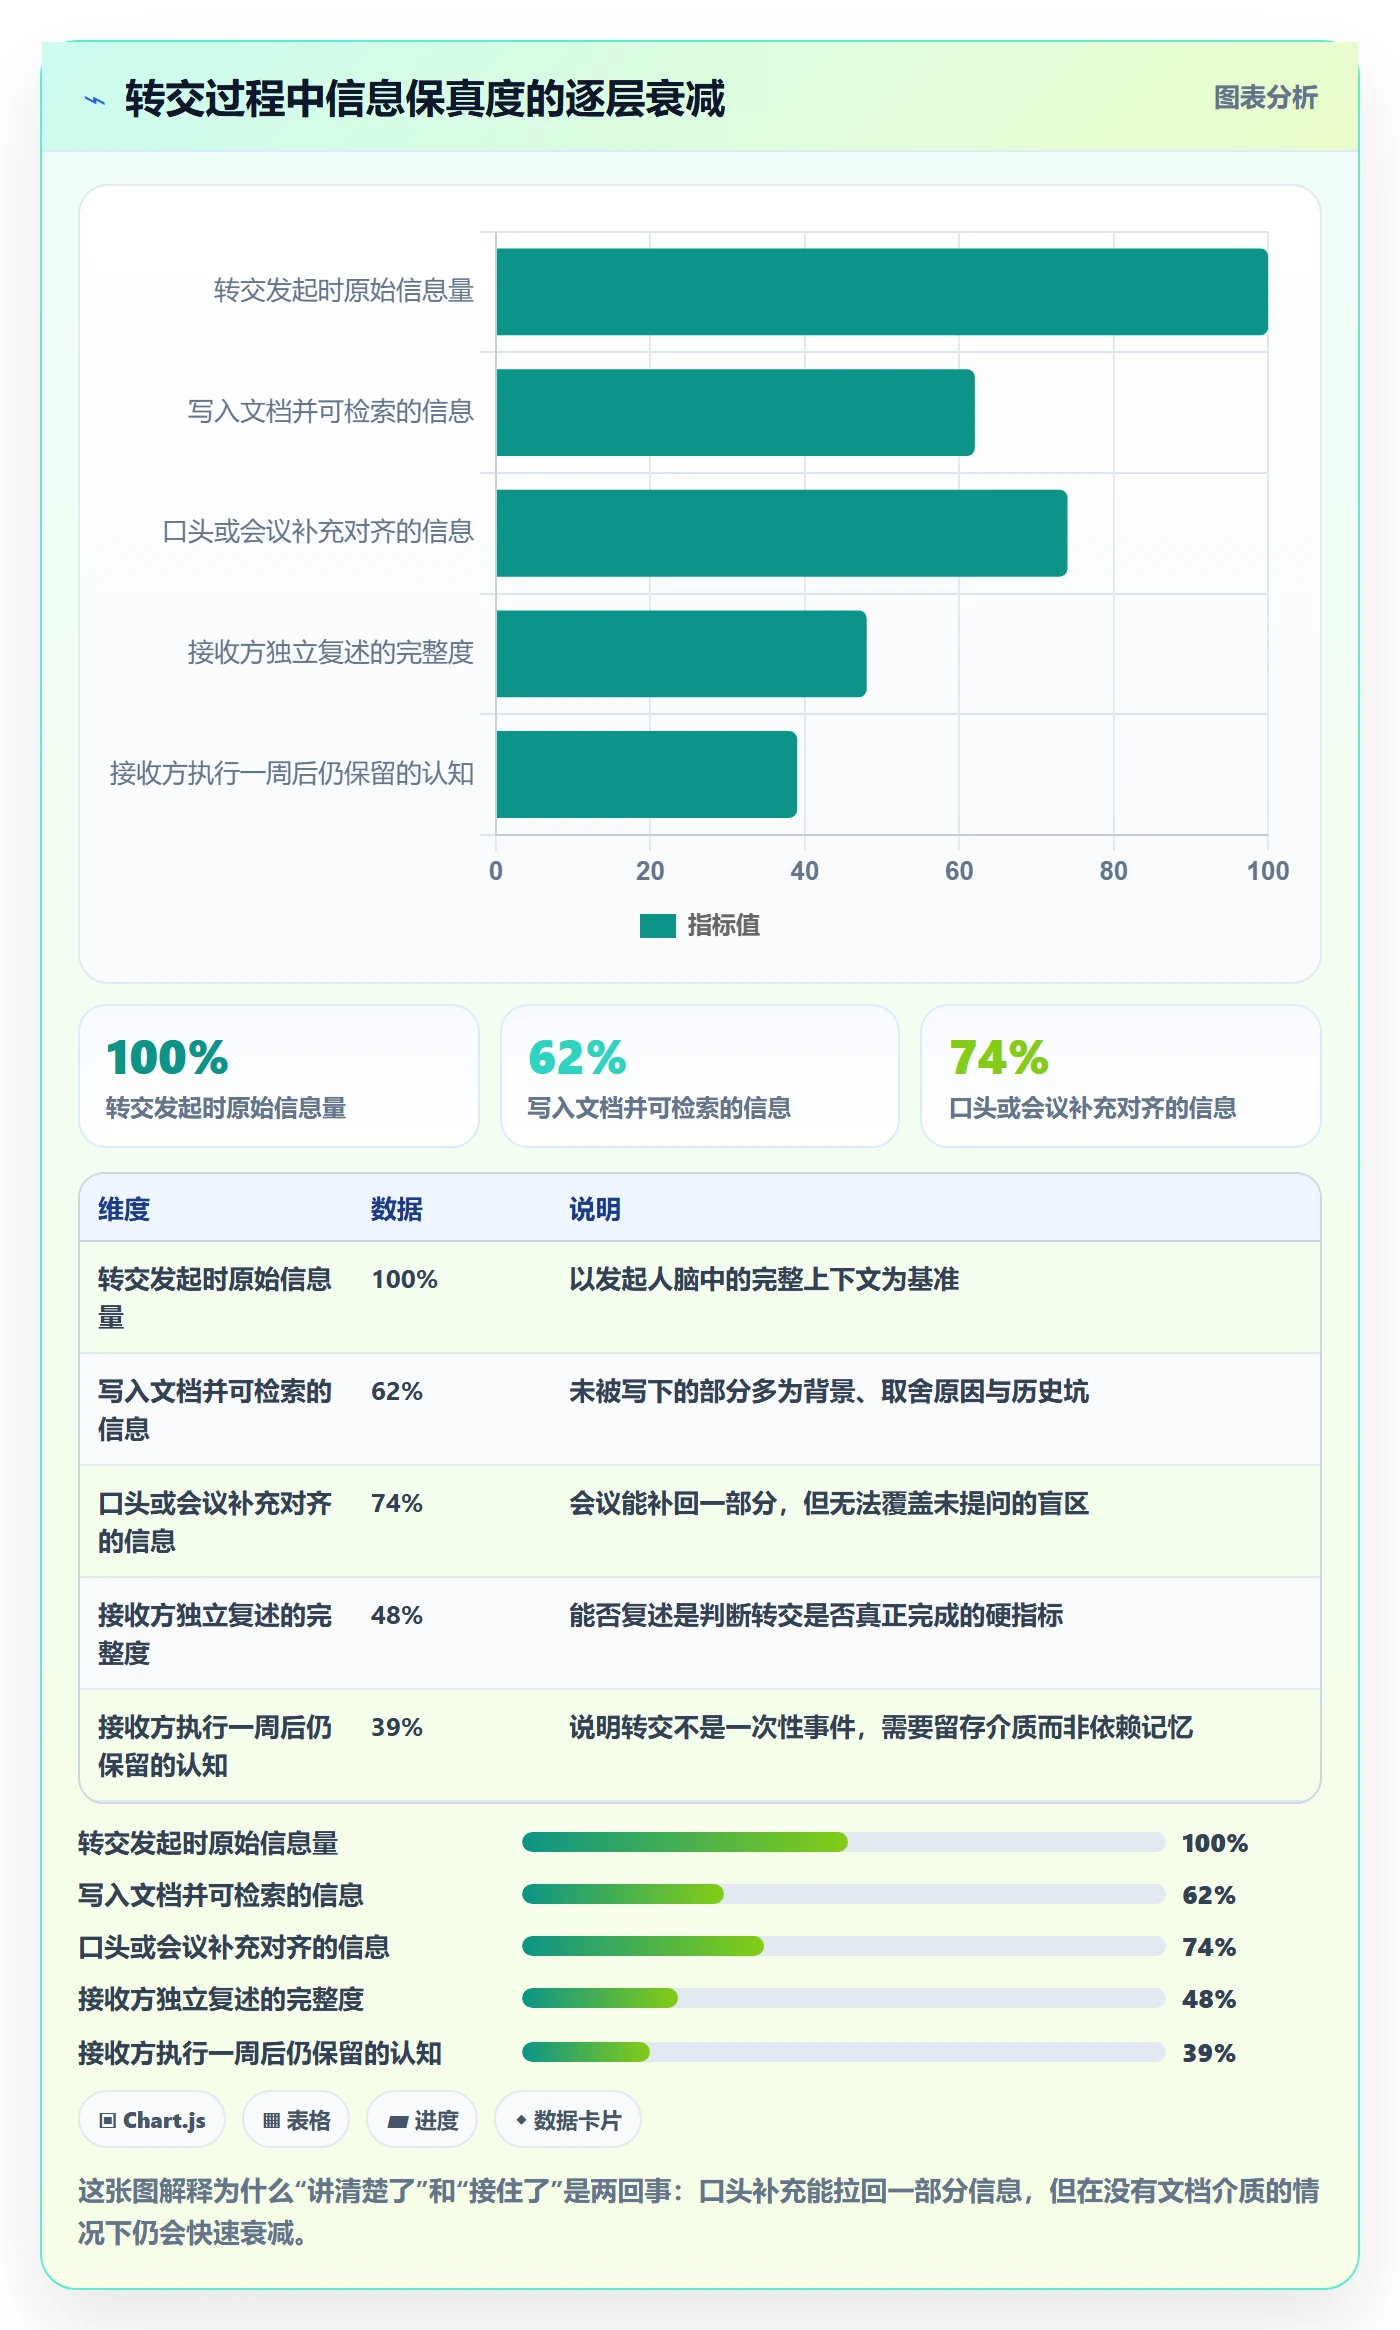Select the 100% data card
1400x2330 pixels.
[x=279, y=1076]
